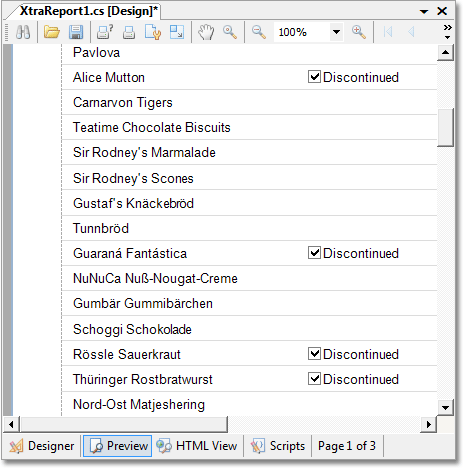
Task: Select the Hand Tool icon
Action: pos(206,32)
